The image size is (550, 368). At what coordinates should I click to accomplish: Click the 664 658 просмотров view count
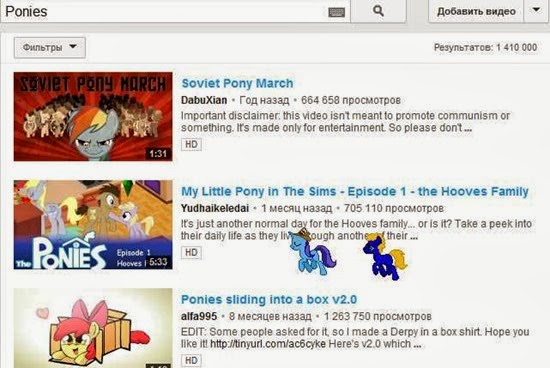click(351, 100)
